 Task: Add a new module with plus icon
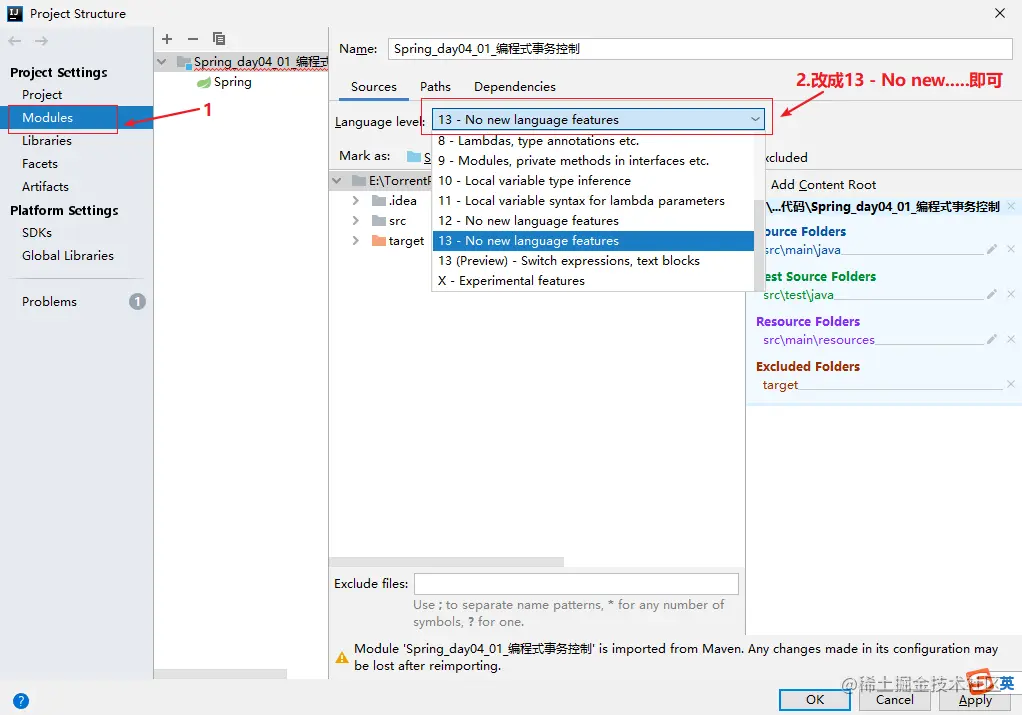pos(167,39)
